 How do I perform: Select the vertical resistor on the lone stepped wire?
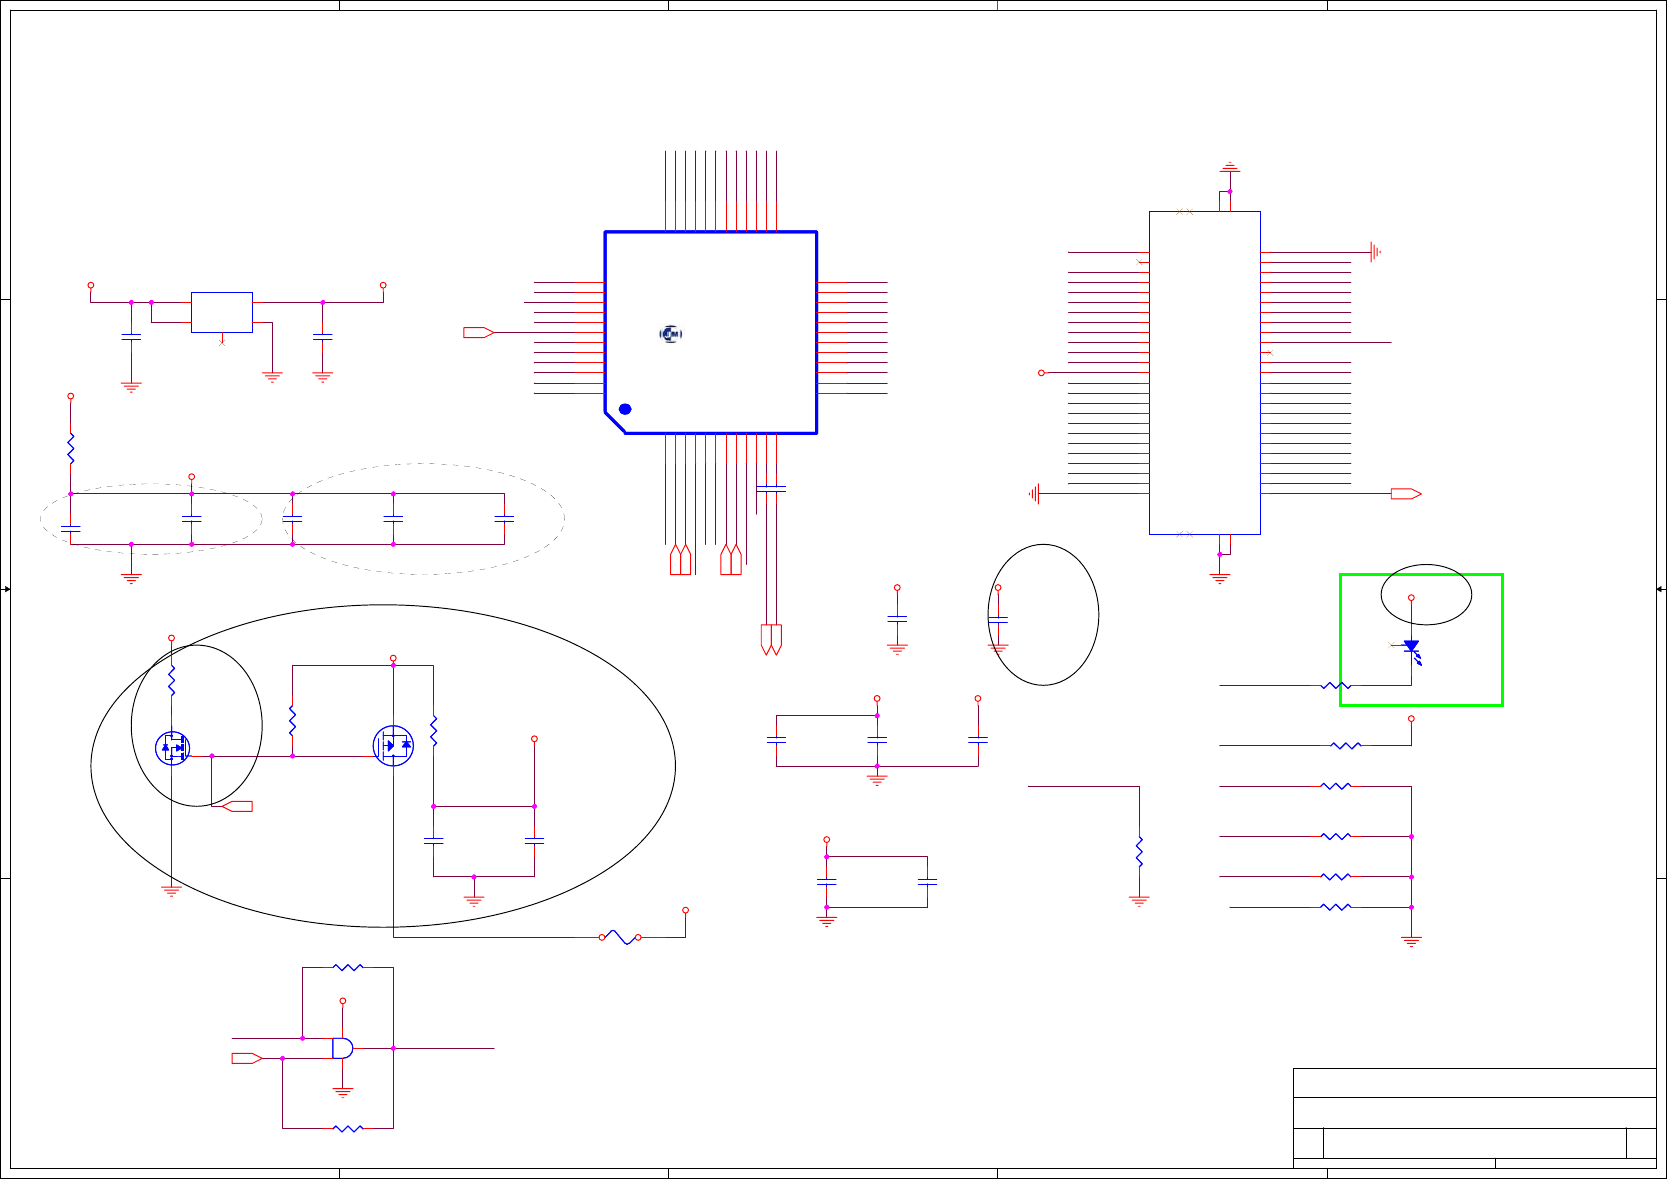pos(1139,851)
